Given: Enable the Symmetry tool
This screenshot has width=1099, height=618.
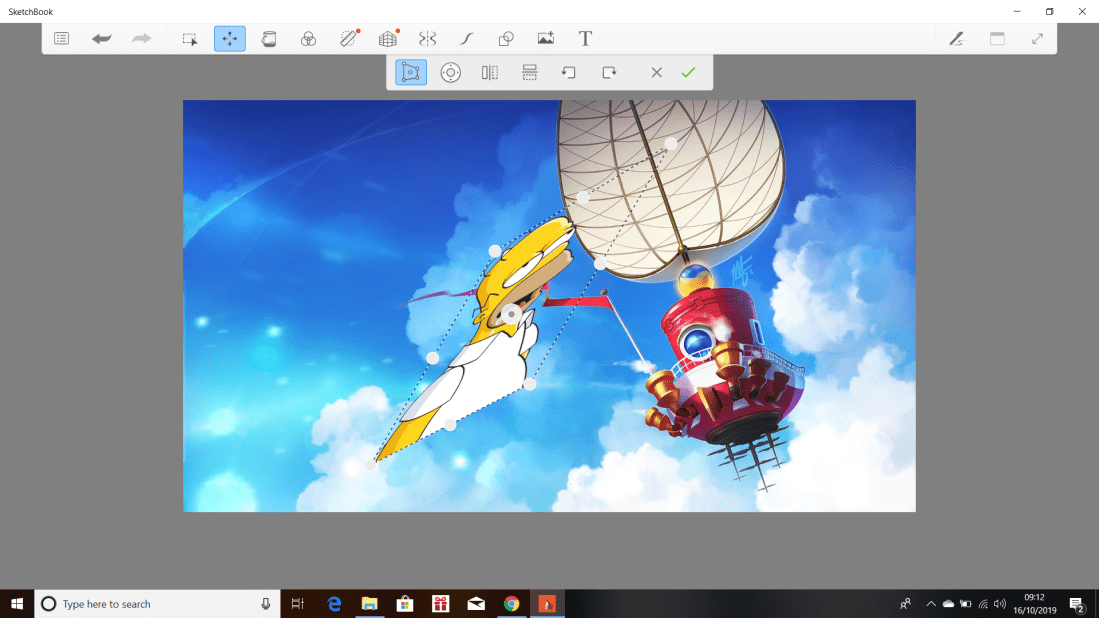Looking at the screenshot, I should click(x=427, y=38).
